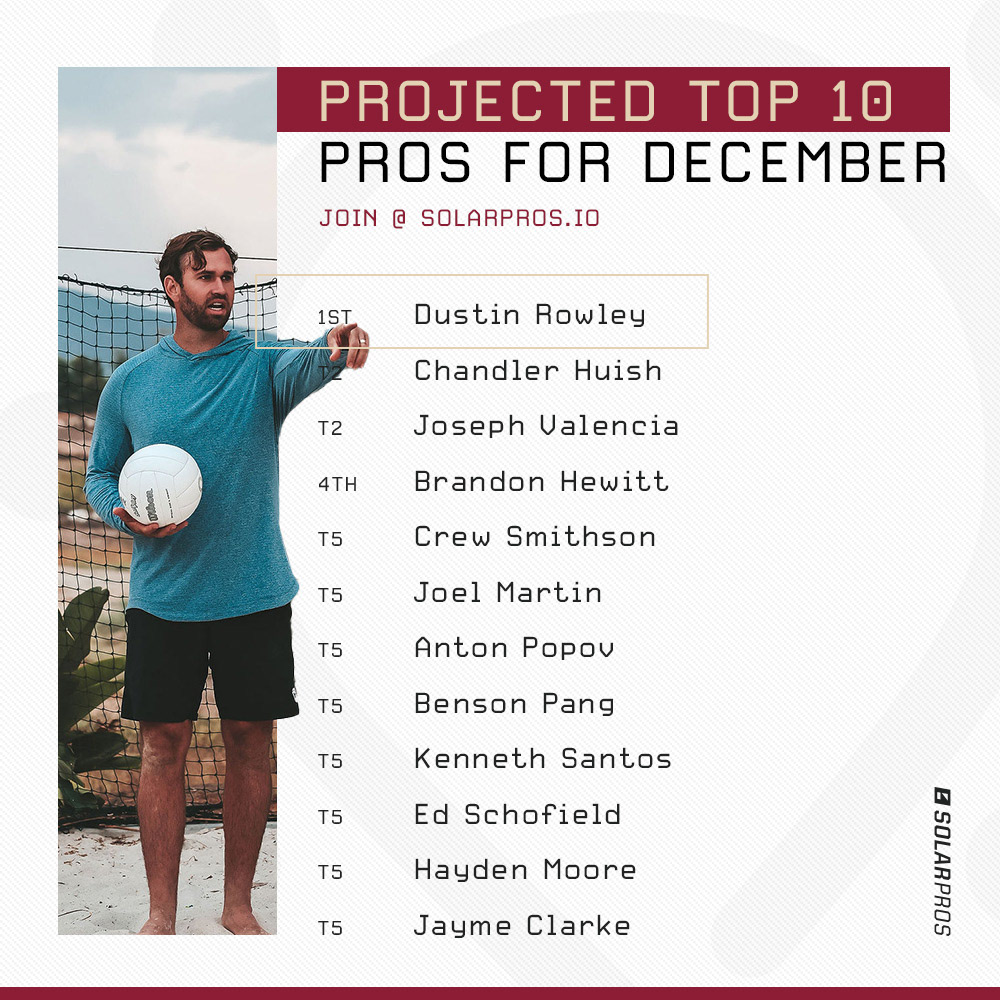Click the Brandon Hewitt entry
The image size is (1000, 1000).
point(540,482)
